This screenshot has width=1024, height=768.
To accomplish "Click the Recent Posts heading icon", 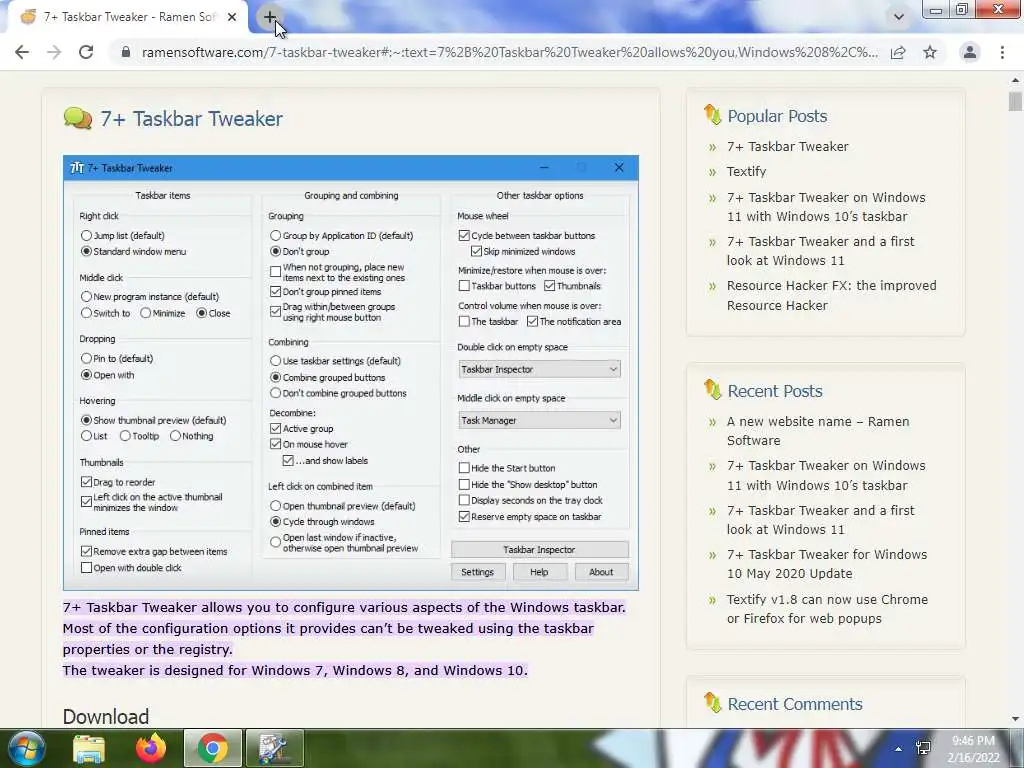I will click(x=712, y=390).
